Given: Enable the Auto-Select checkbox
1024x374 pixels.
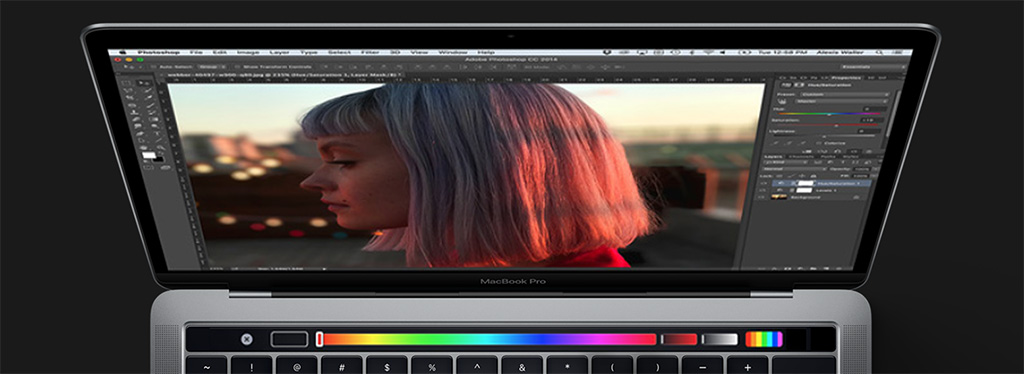Looking at the screenshot, I should 152,67.
